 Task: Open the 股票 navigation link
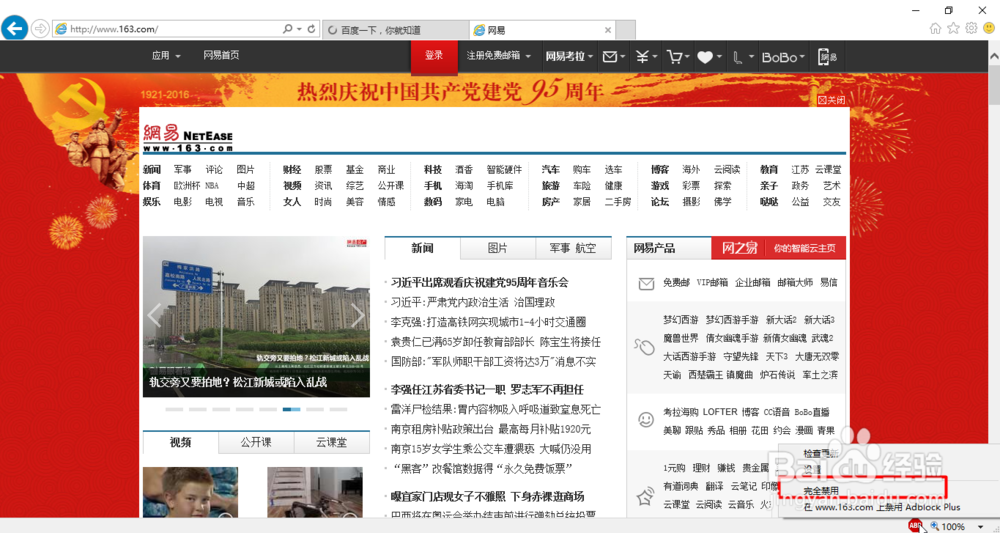coord(323,170)
